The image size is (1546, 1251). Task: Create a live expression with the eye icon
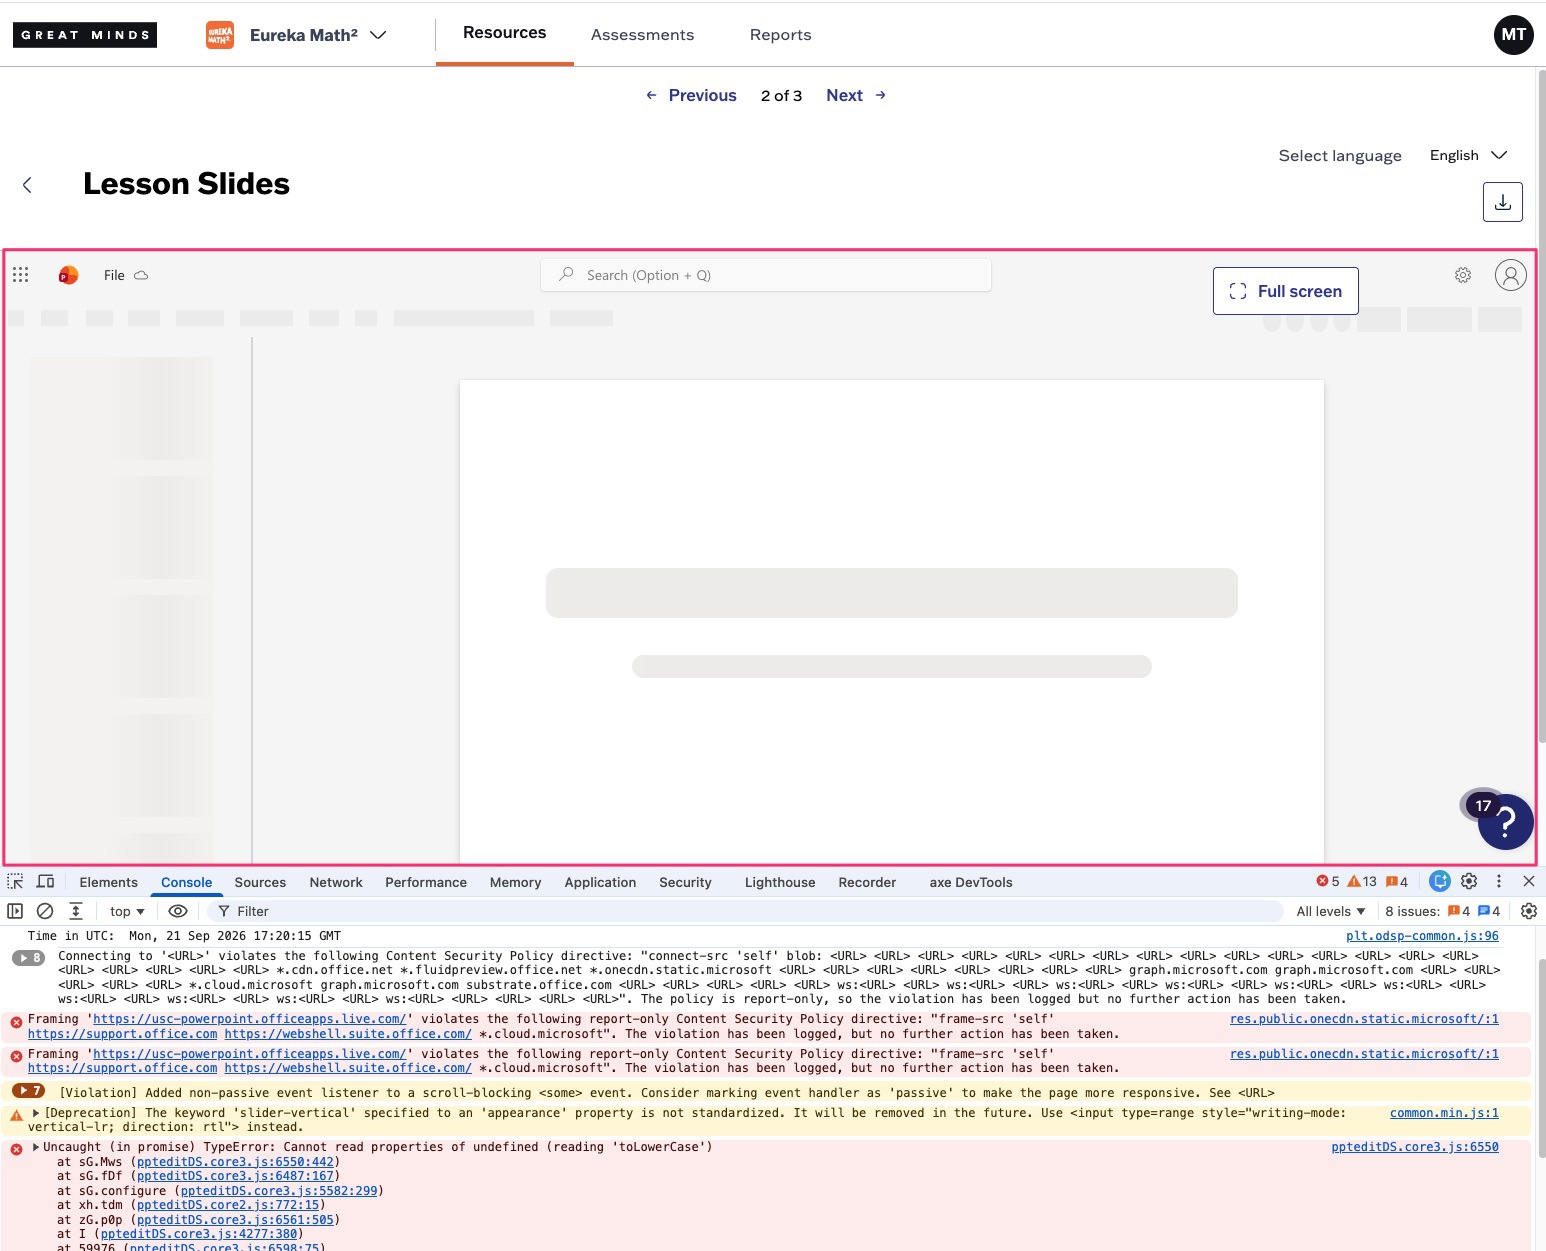(178, 911)
